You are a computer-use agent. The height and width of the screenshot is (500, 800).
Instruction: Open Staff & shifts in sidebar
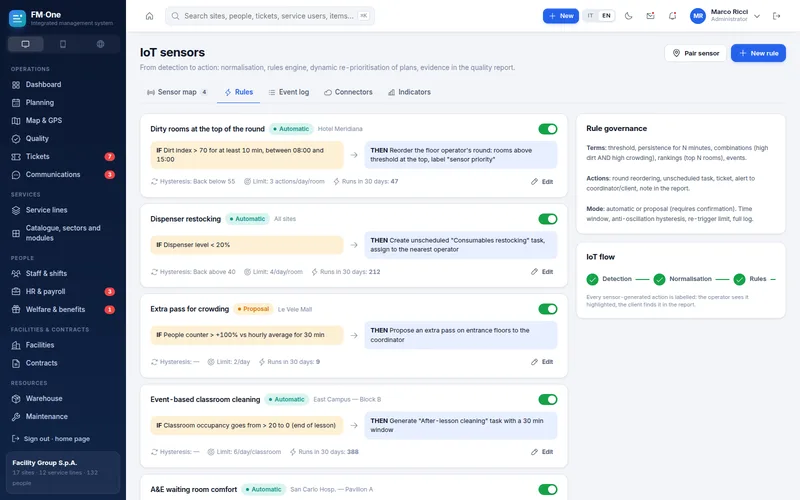[63, 273]
